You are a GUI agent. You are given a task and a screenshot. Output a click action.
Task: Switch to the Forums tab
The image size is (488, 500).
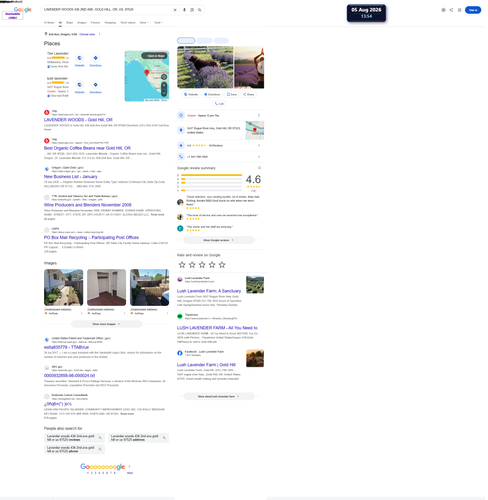click(95, 22)
